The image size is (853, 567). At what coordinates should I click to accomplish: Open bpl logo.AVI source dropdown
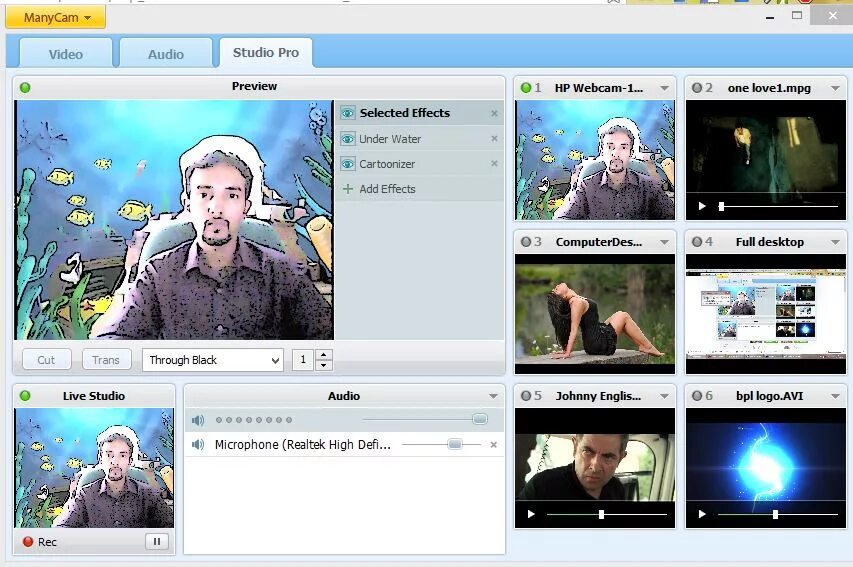point(835,396)
